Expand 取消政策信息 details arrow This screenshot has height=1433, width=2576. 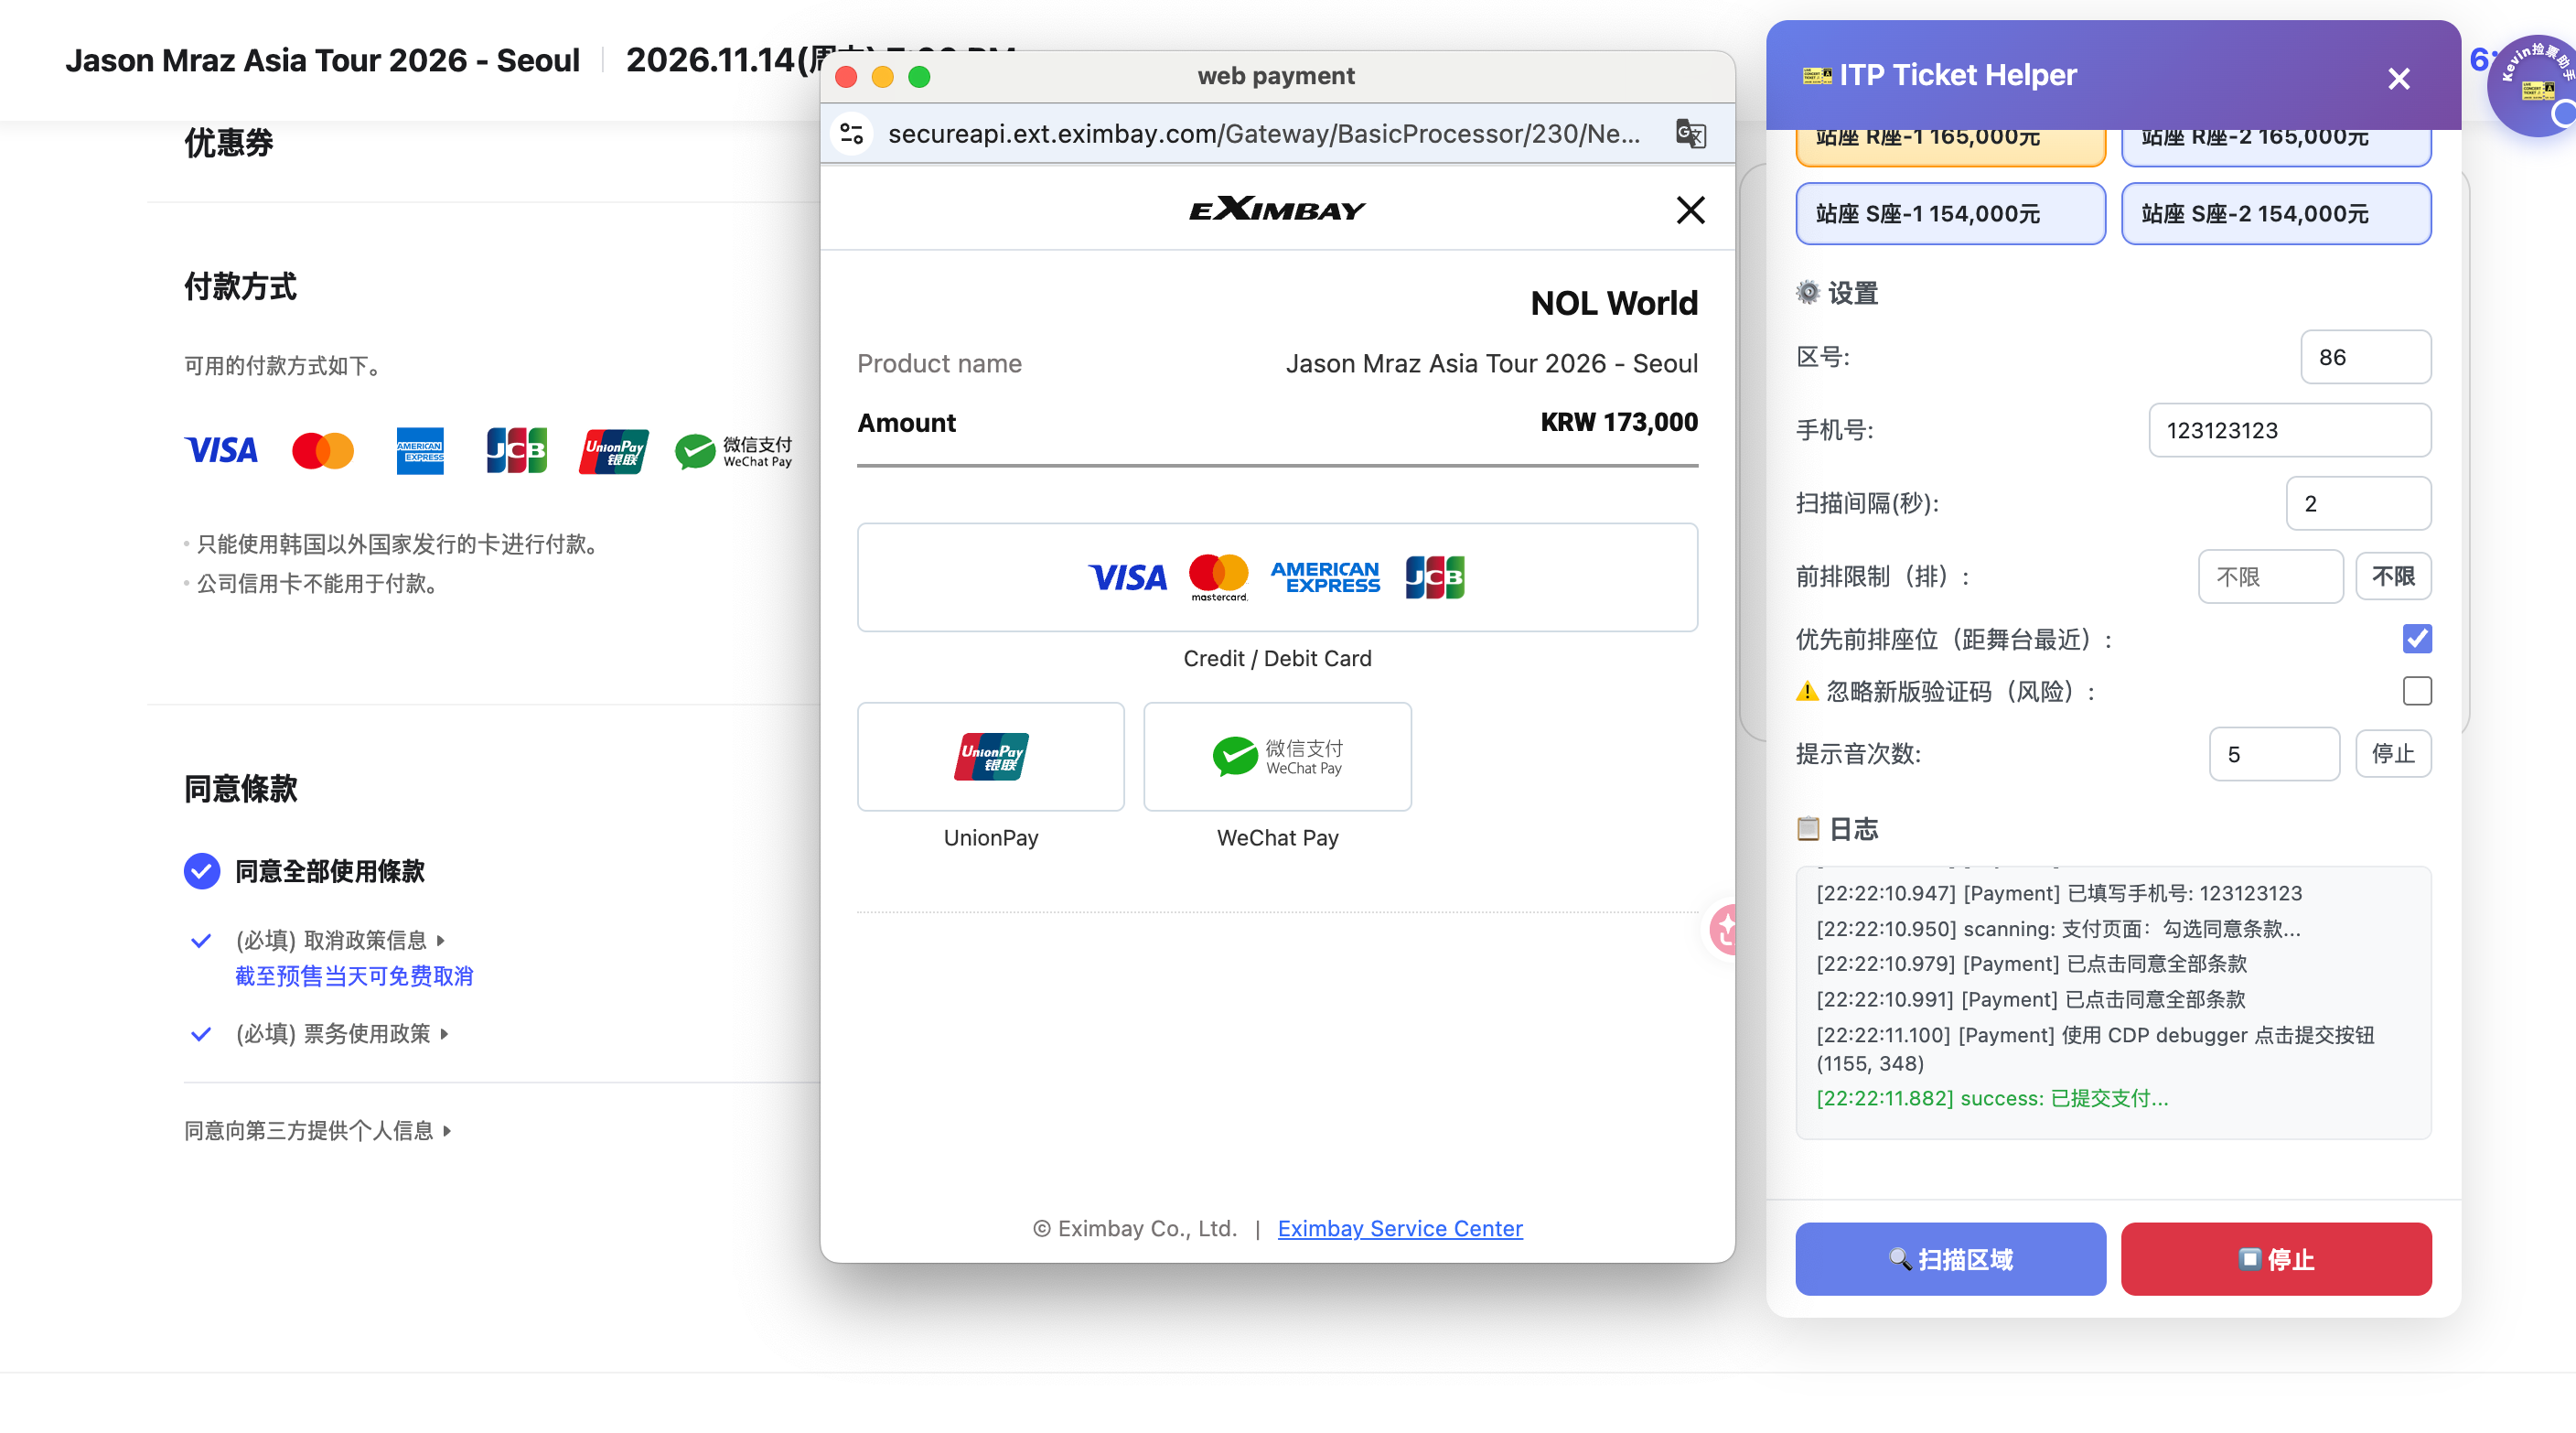[440, 940]
